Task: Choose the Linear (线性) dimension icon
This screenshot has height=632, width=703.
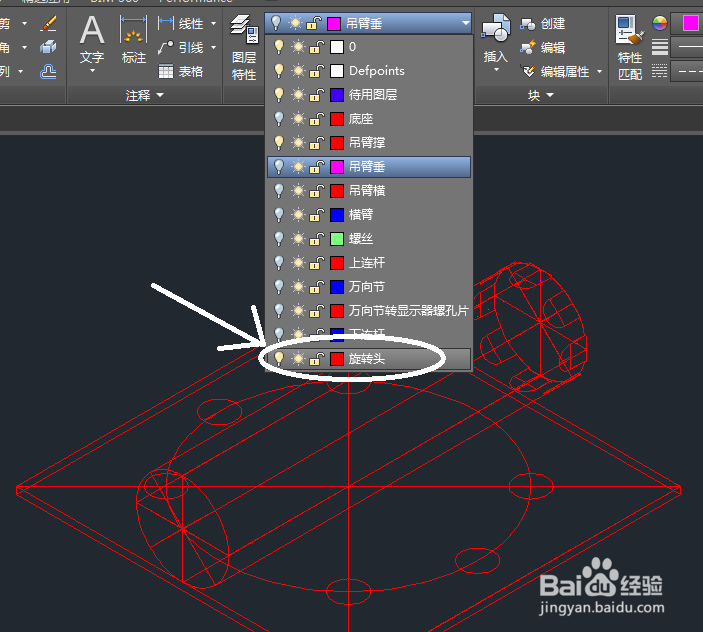Action: (166, 23)
